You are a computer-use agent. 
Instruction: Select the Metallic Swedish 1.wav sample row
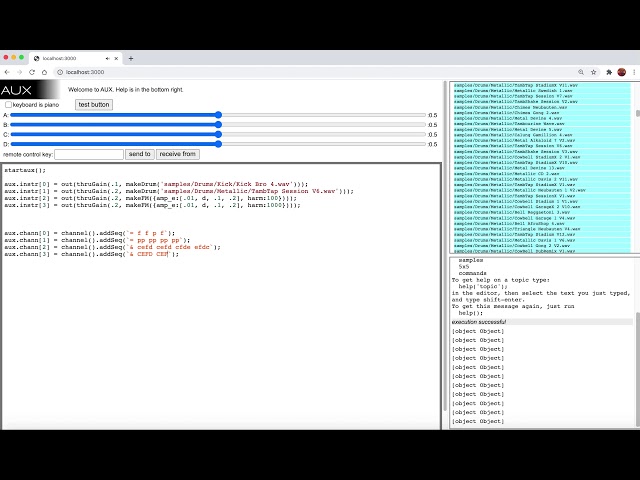click(542, 91)
